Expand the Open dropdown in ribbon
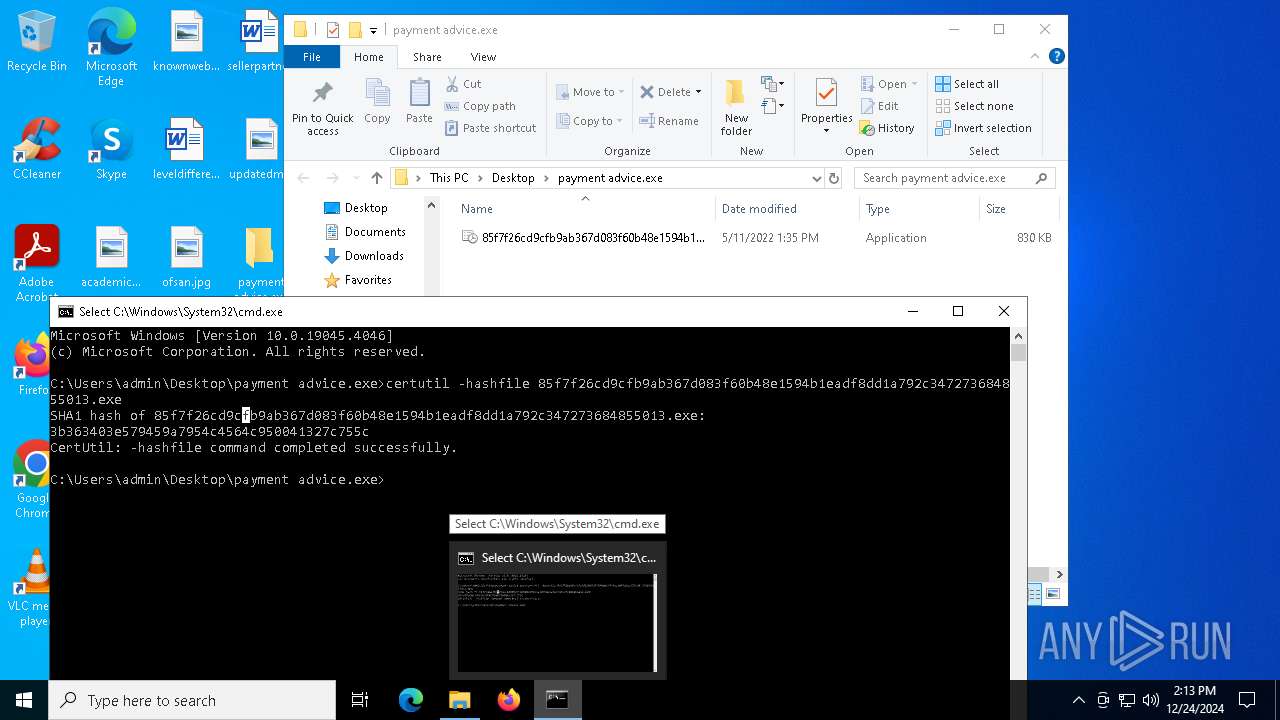 914,84
